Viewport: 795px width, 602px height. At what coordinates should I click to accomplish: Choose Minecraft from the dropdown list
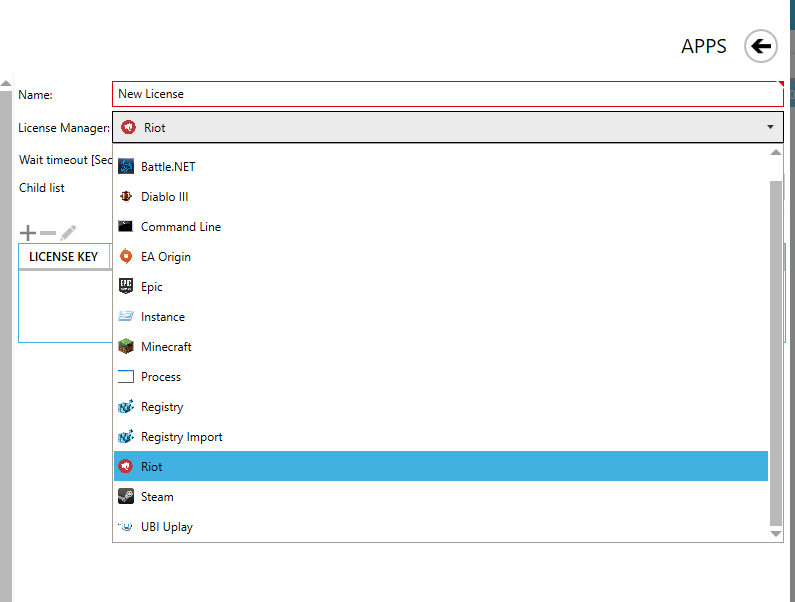click(x=441, y=346)
